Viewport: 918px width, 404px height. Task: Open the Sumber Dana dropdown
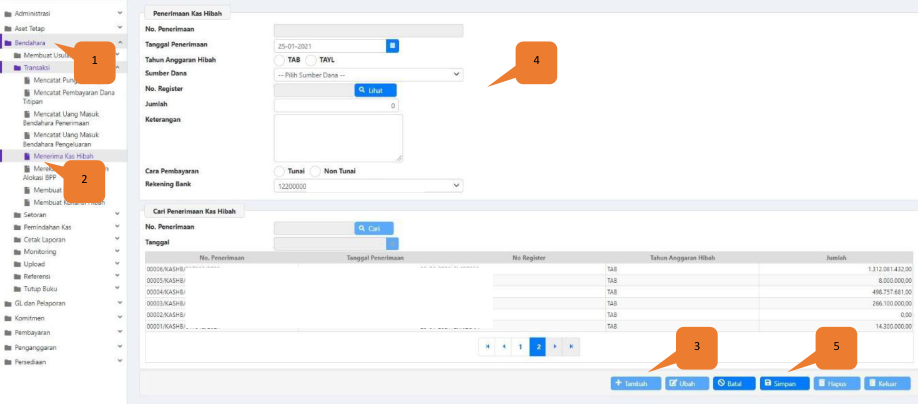(368, 75)
